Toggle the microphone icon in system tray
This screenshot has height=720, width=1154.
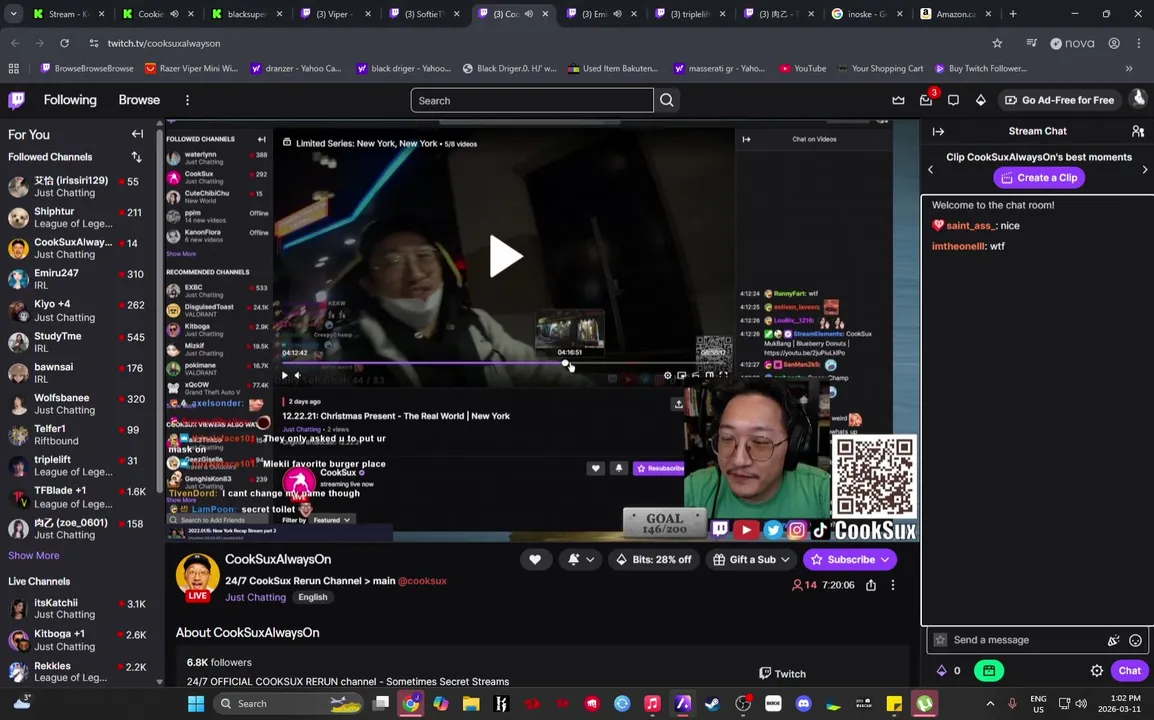click(1013, 704)
